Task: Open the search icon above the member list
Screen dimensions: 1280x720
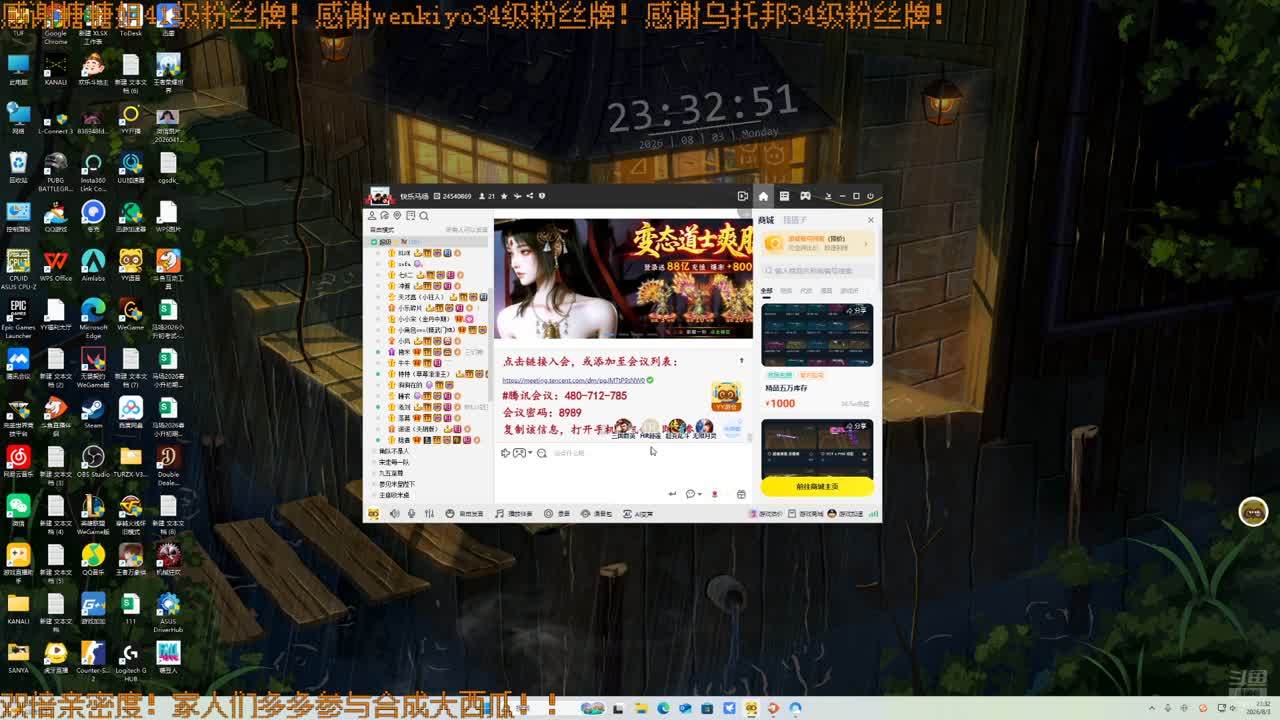Action: coord(424,216)
